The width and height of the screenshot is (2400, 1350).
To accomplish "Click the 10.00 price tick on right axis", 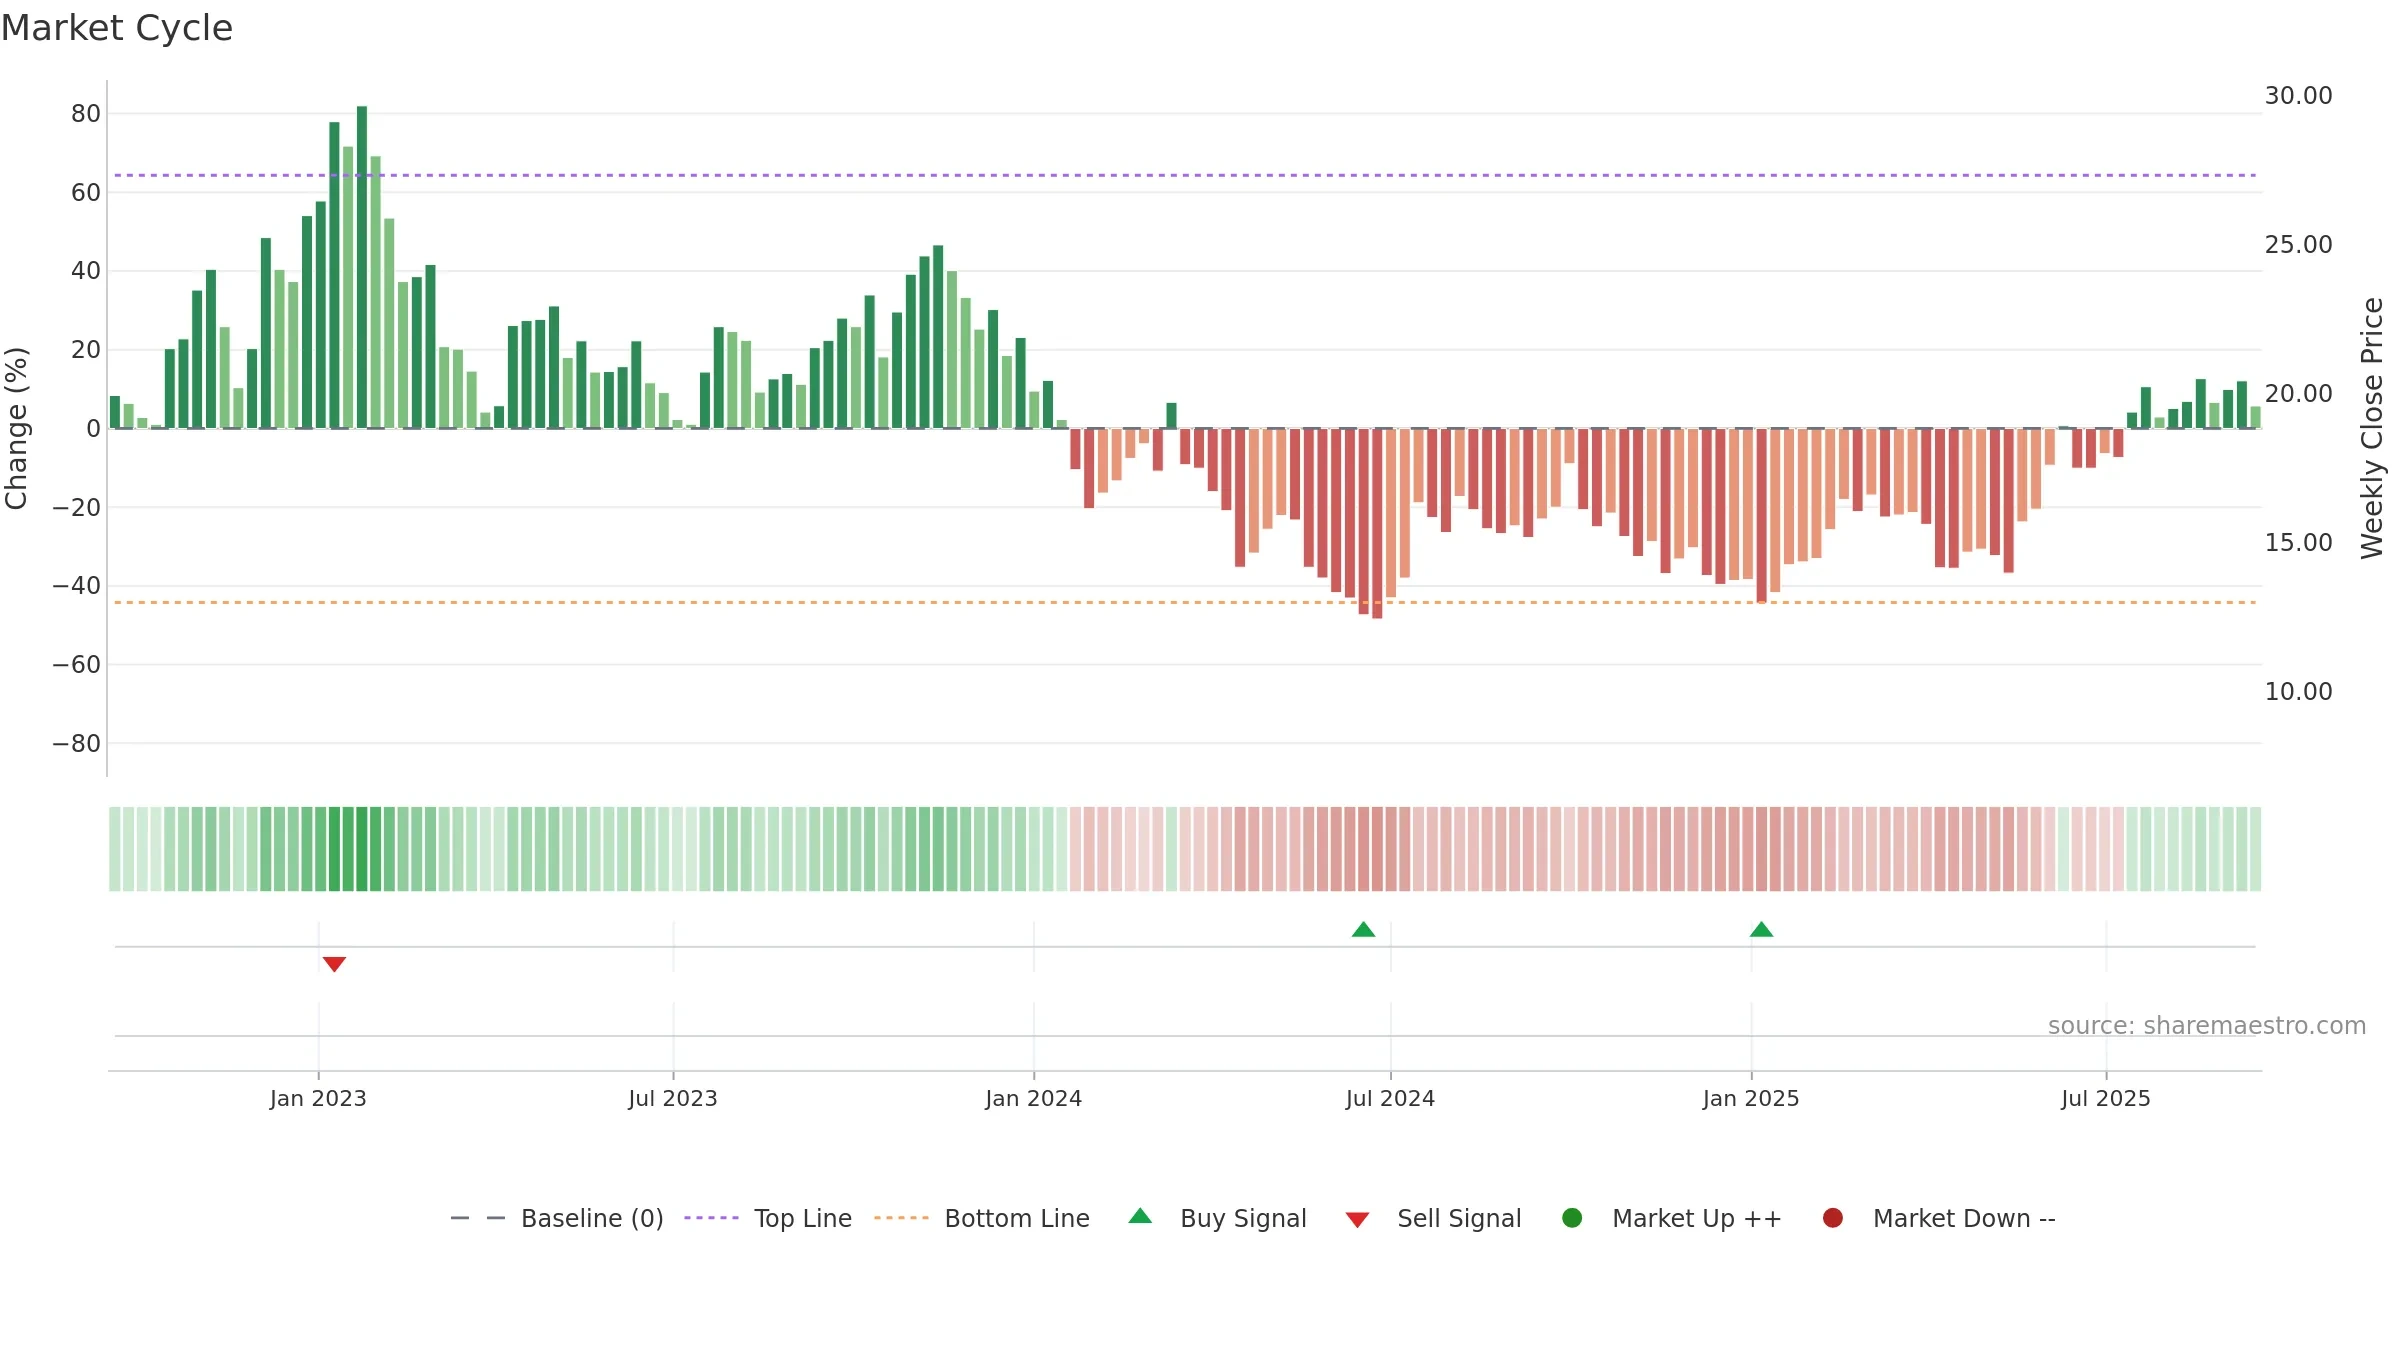I will click(x=2298, y=692).
